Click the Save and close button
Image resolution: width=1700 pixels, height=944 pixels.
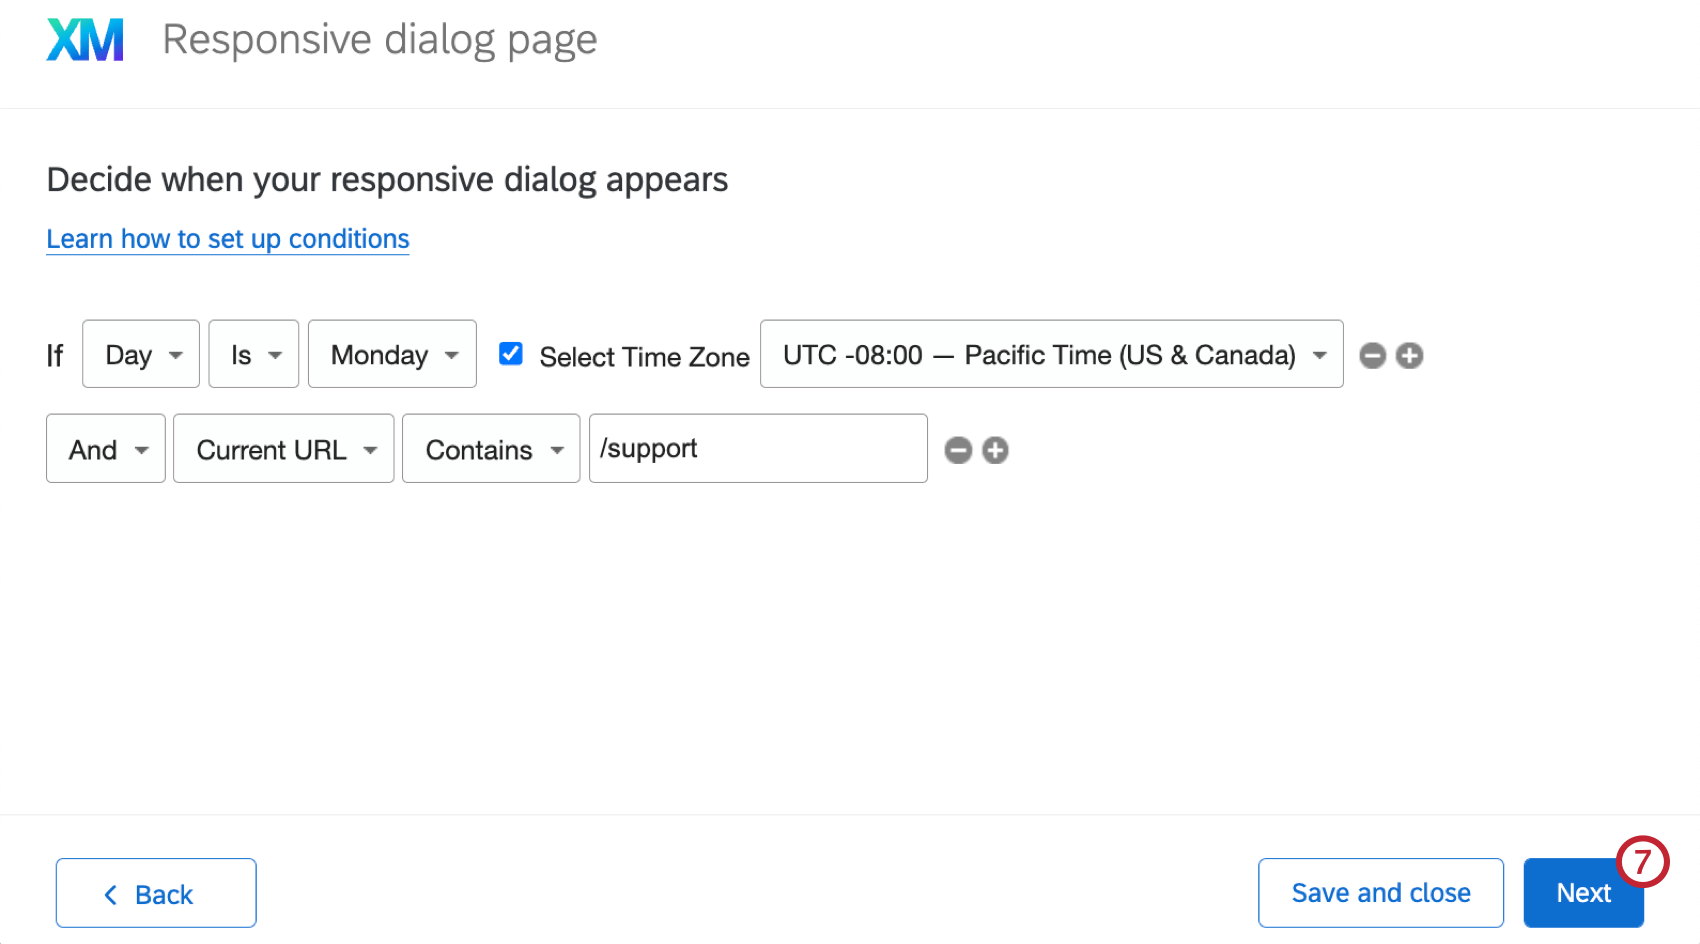pyautogui.click(x=1381, y=893)
